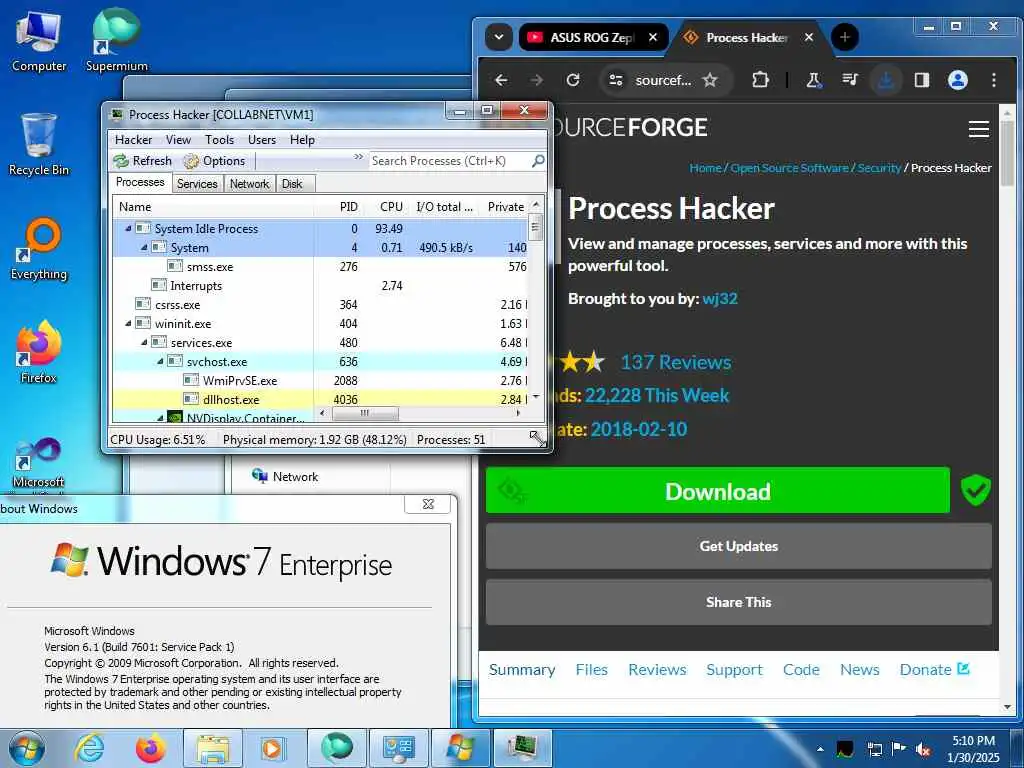Open Internet Explorer from the taskbar

[89, 748]
